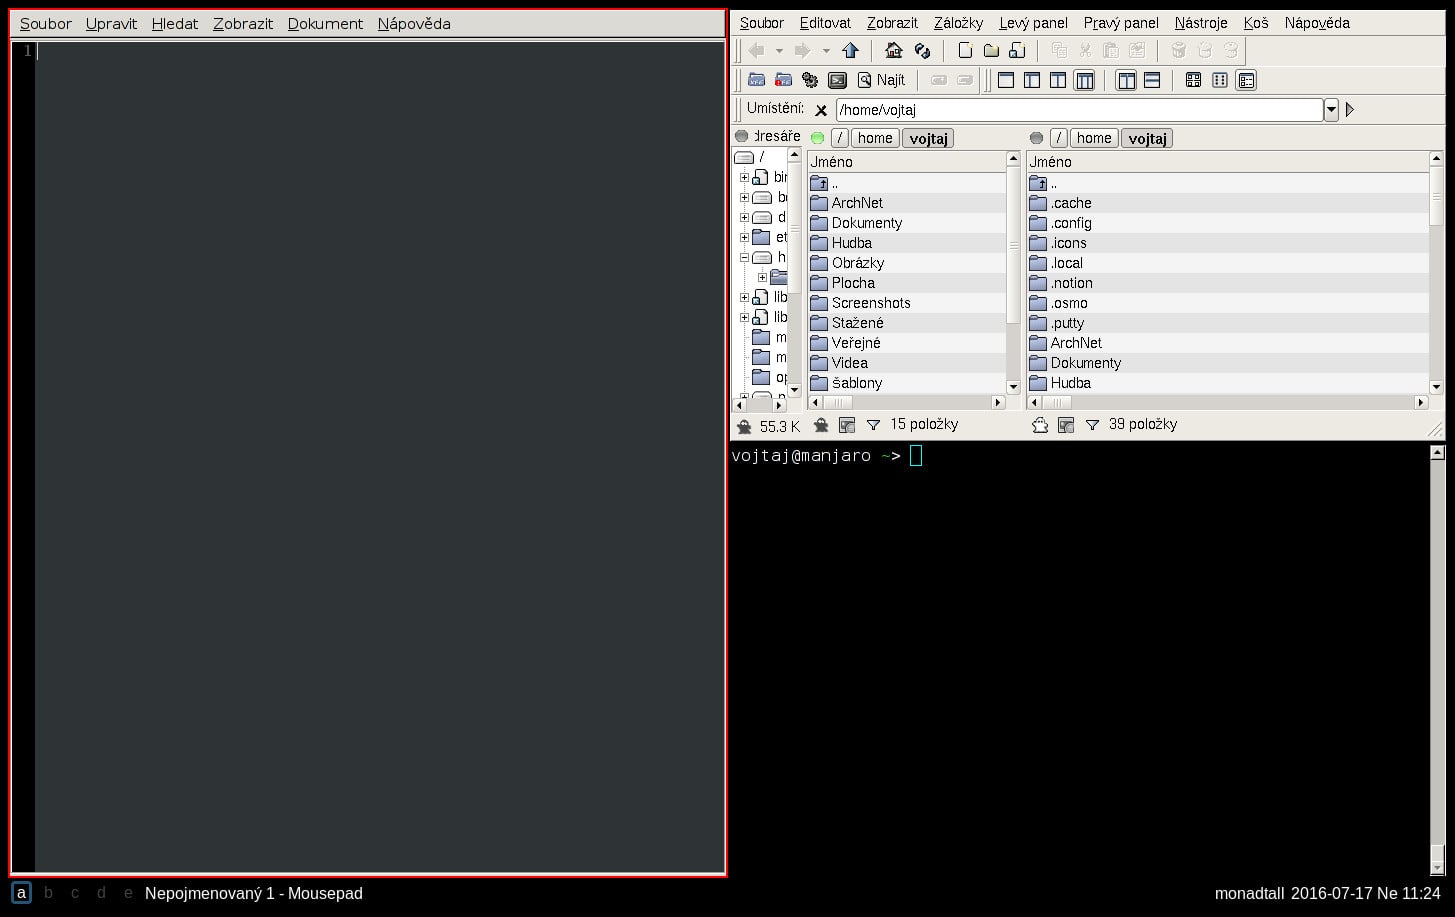The height and width of the screenshot is (917, 1455).
Task: Open Xfe's Levý panel menu
Action: (x=1033, y=23)
